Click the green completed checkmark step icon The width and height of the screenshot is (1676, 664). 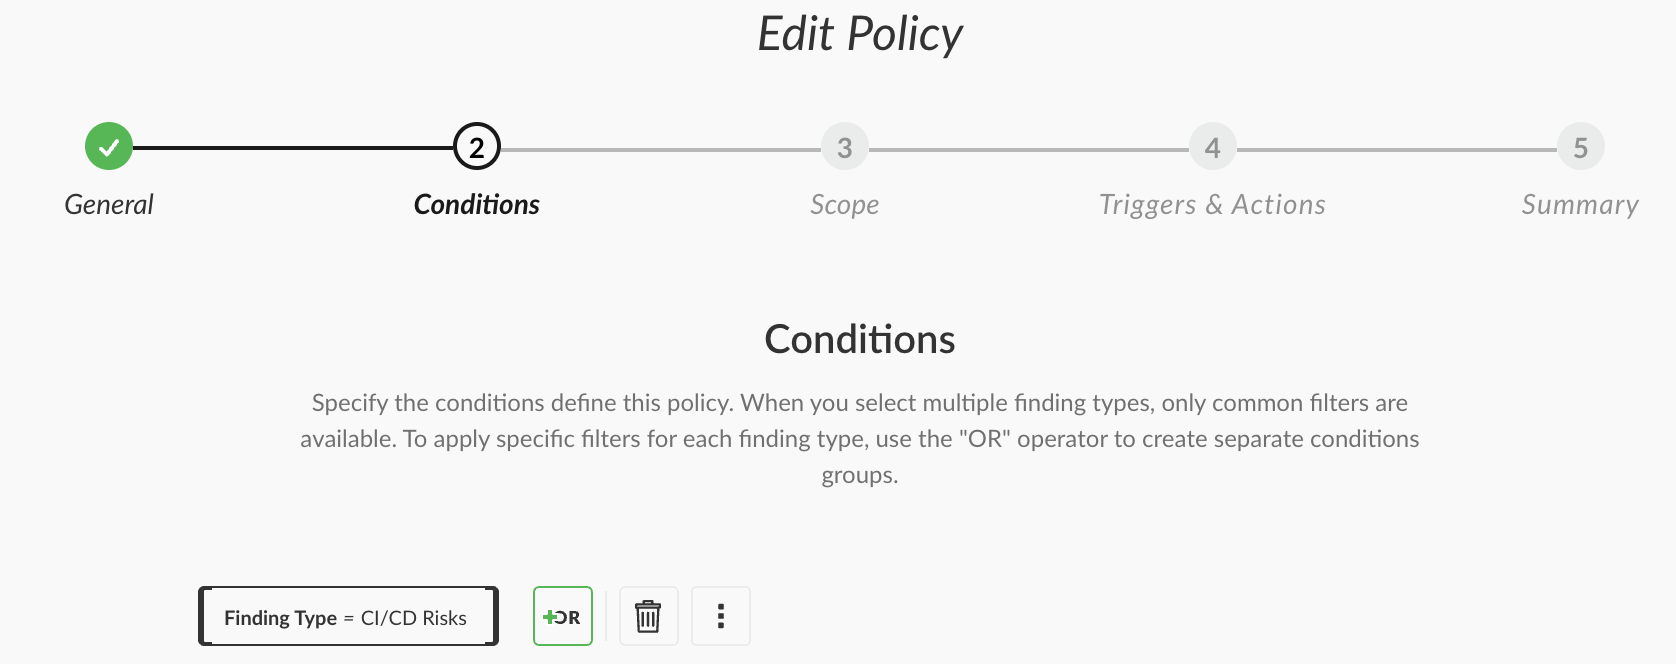(x=109, y=147)
